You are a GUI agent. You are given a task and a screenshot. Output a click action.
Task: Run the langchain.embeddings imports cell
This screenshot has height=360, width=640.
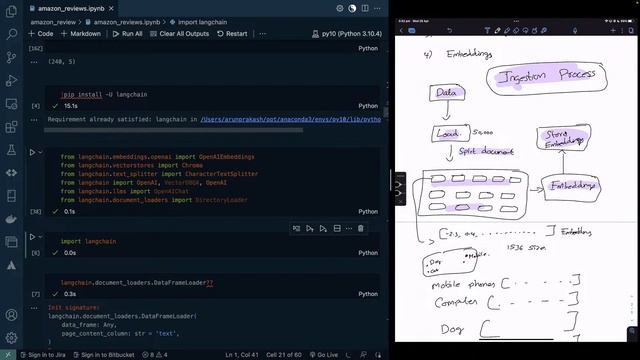pos(32,152)
